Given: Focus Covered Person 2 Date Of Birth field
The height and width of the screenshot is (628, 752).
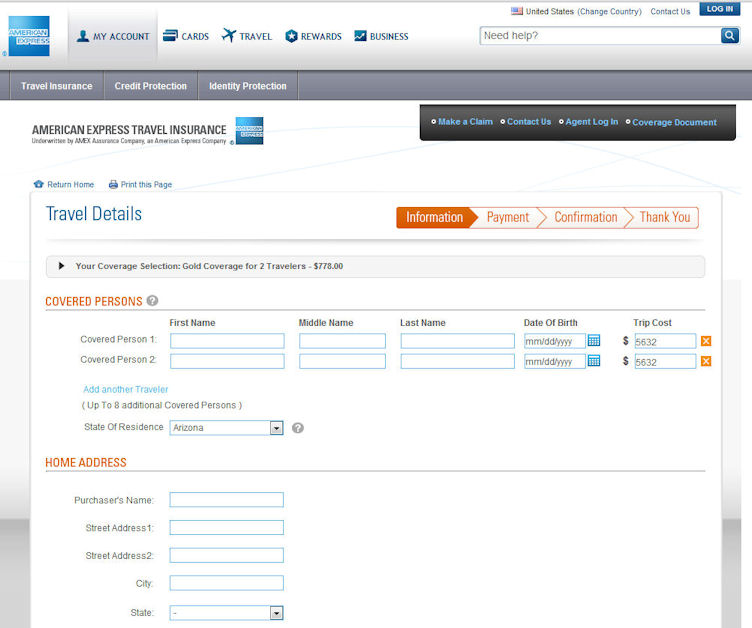Looking at the screenshot, I should [x=555, y=361].
